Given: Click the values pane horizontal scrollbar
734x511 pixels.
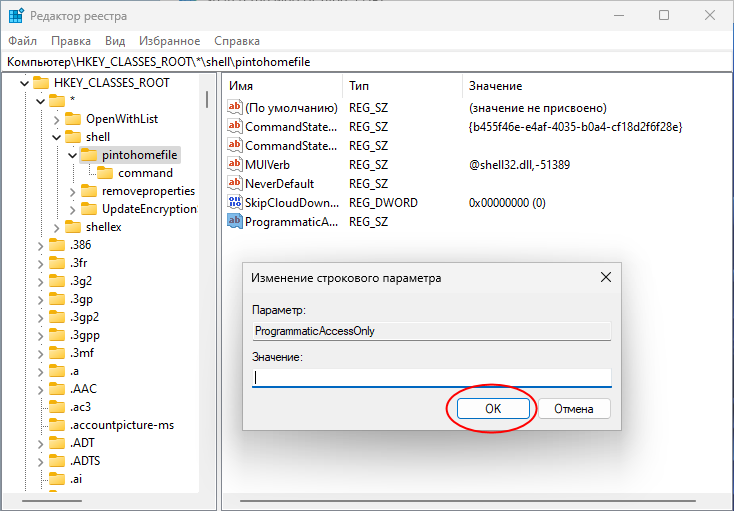Looking at the screenshot, I should coord(467,501).
